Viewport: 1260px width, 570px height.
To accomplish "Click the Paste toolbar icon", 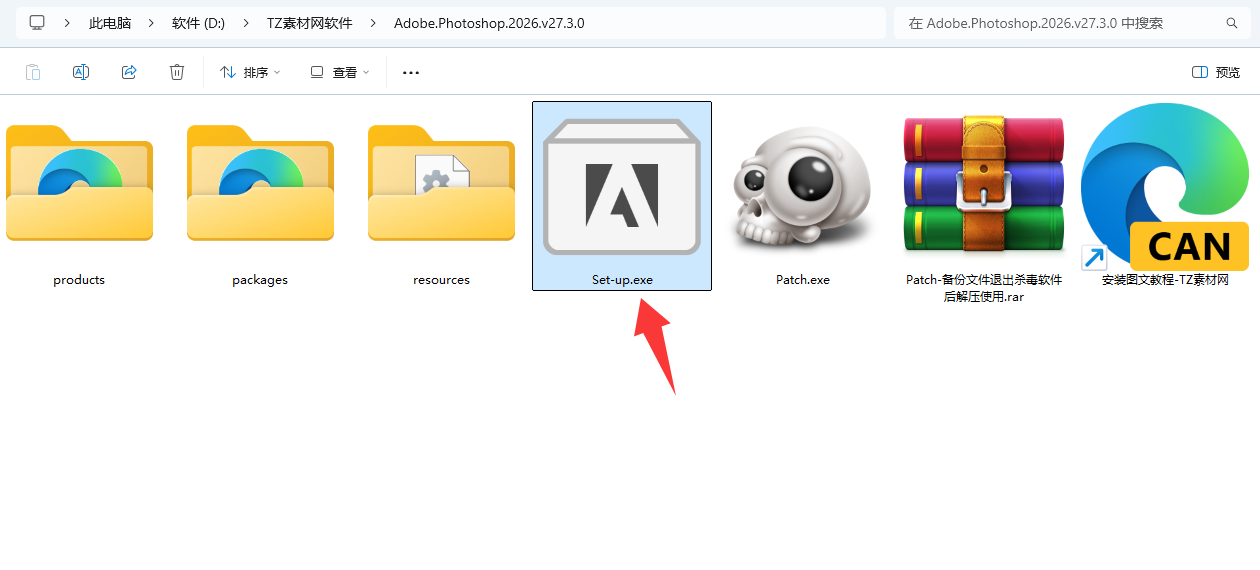I will click(33, 72).
